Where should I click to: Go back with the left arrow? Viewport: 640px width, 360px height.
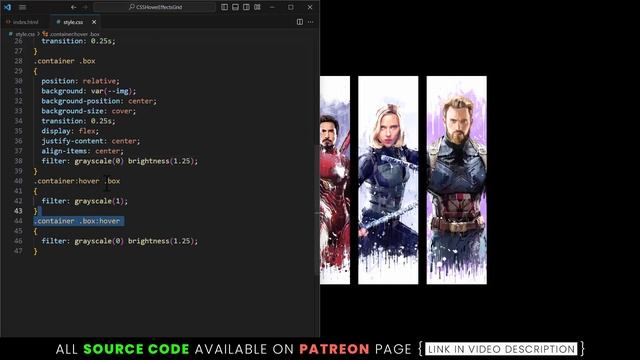pyautogui.click(x=73, y=7)
